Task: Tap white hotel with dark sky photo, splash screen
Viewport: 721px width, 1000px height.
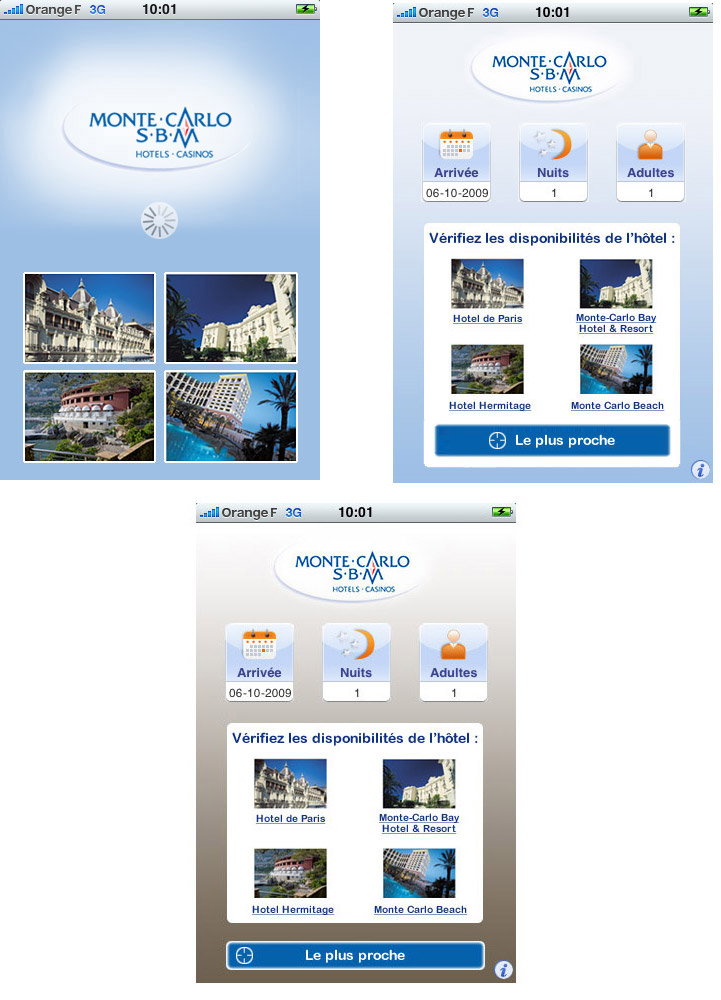Action: 231,318
